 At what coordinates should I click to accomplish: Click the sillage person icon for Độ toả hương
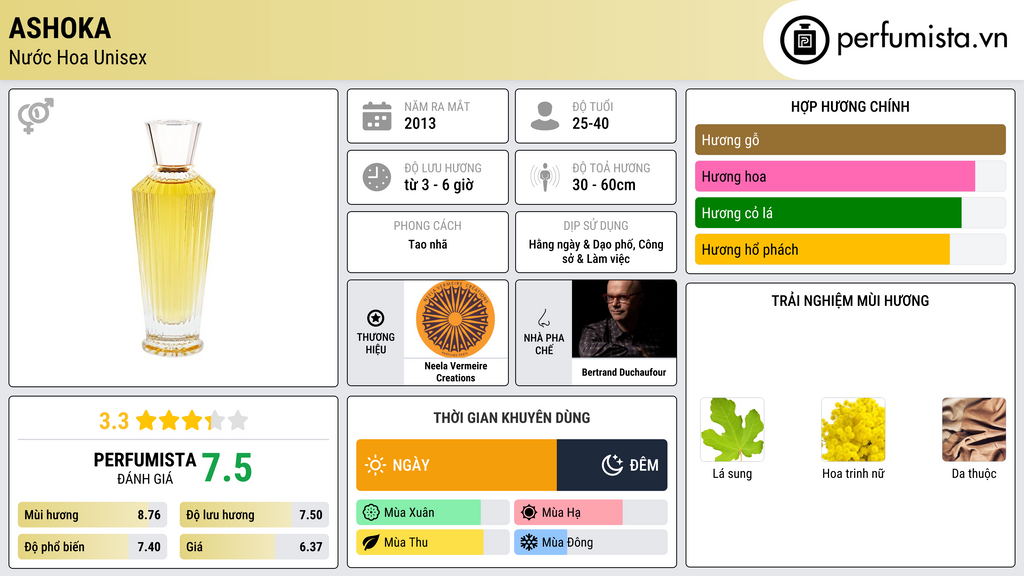tap(545, 177)
